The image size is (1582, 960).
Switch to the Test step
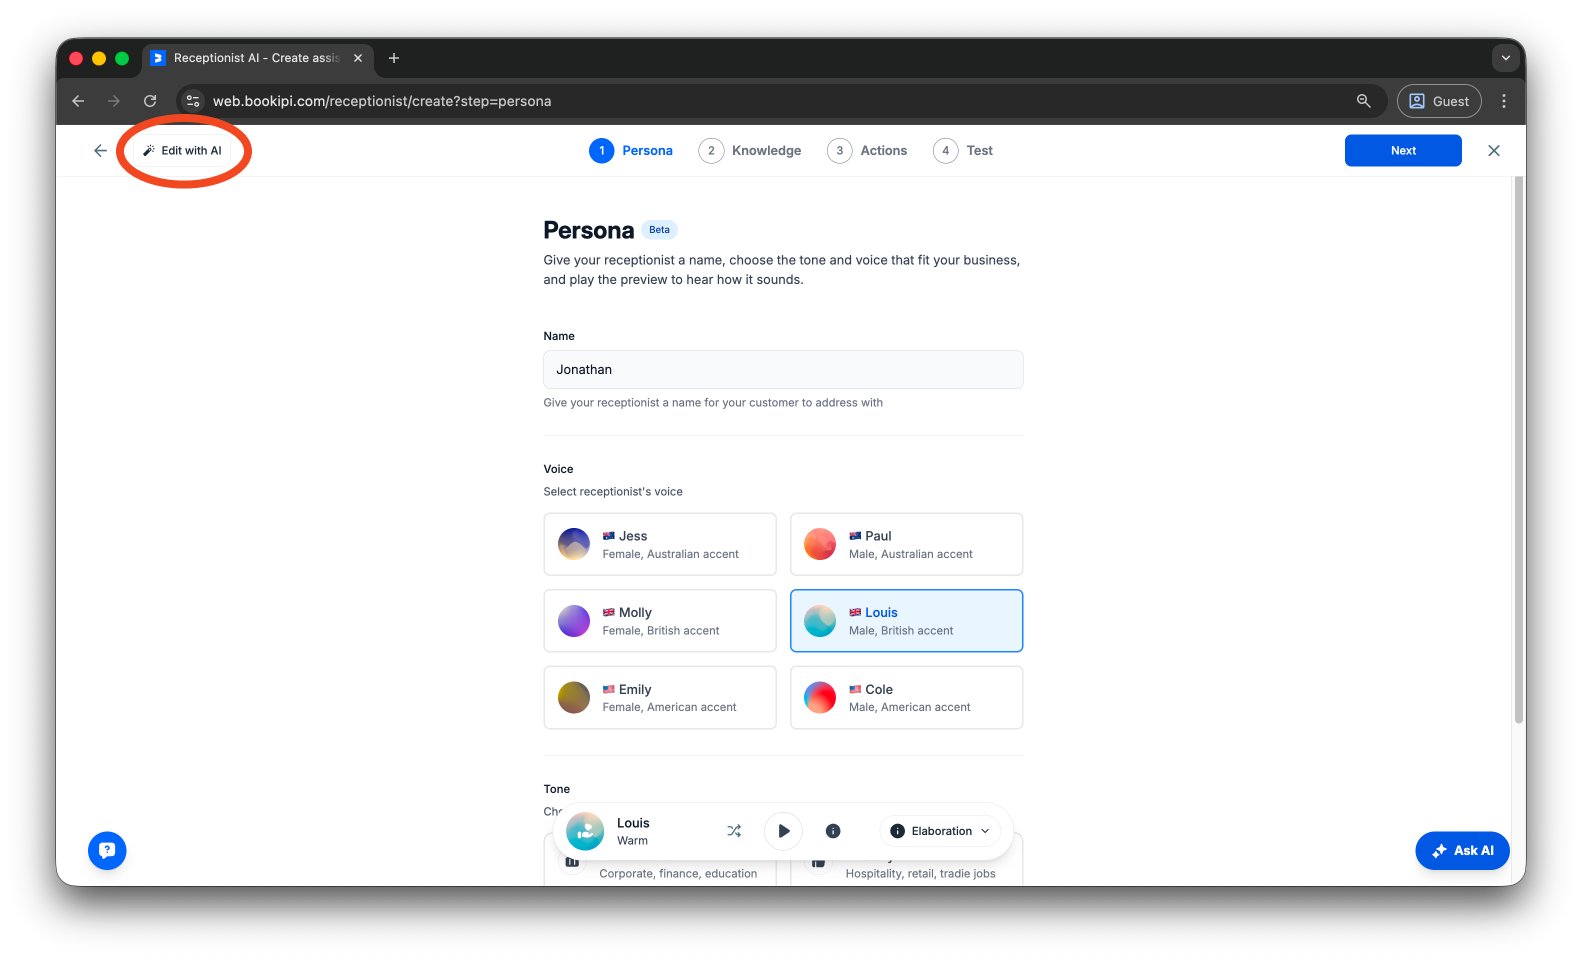tap(963, 151)
